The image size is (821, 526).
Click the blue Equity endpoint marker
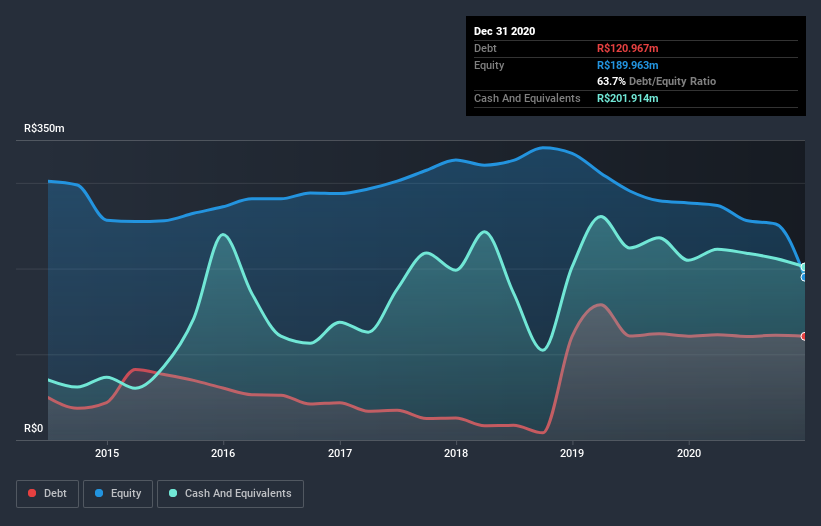point(804,277)
